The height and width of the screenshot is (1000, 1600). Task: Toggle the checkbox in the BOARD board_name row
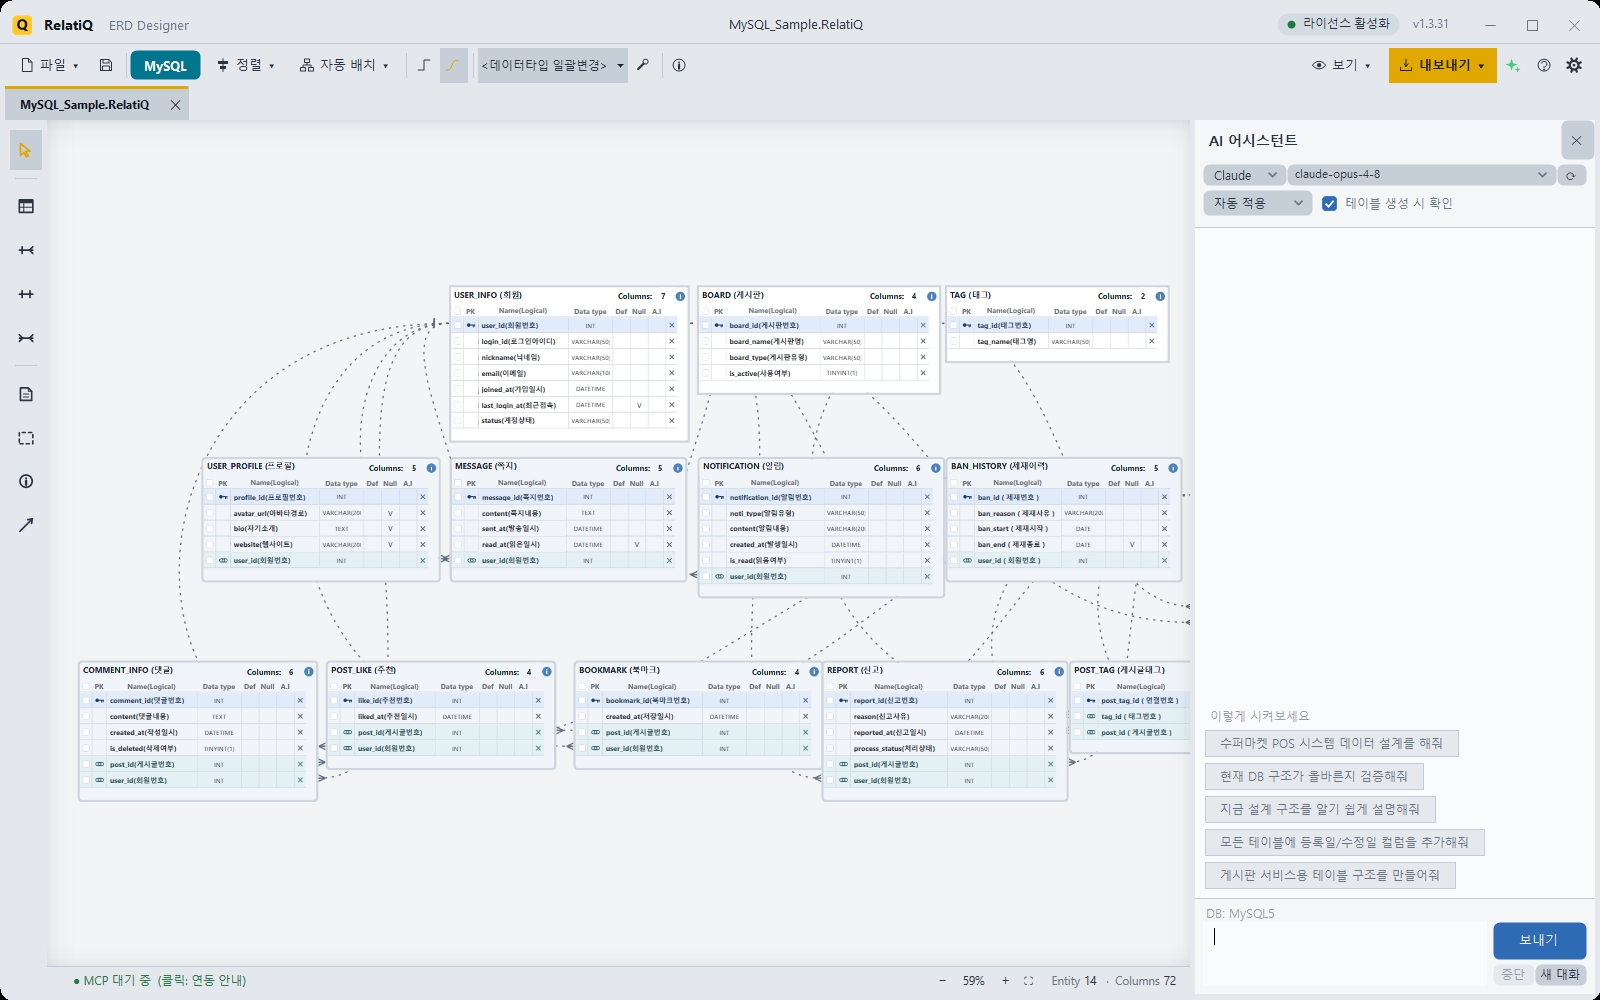(706, 341)
